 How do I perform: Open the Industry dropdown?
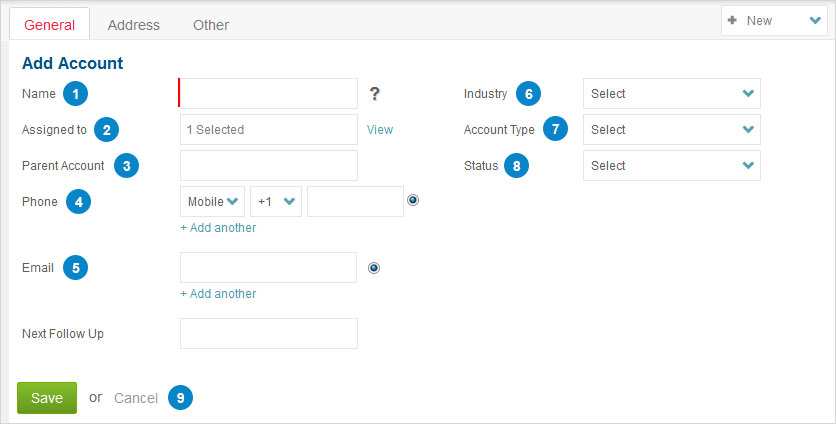point(672,94)
